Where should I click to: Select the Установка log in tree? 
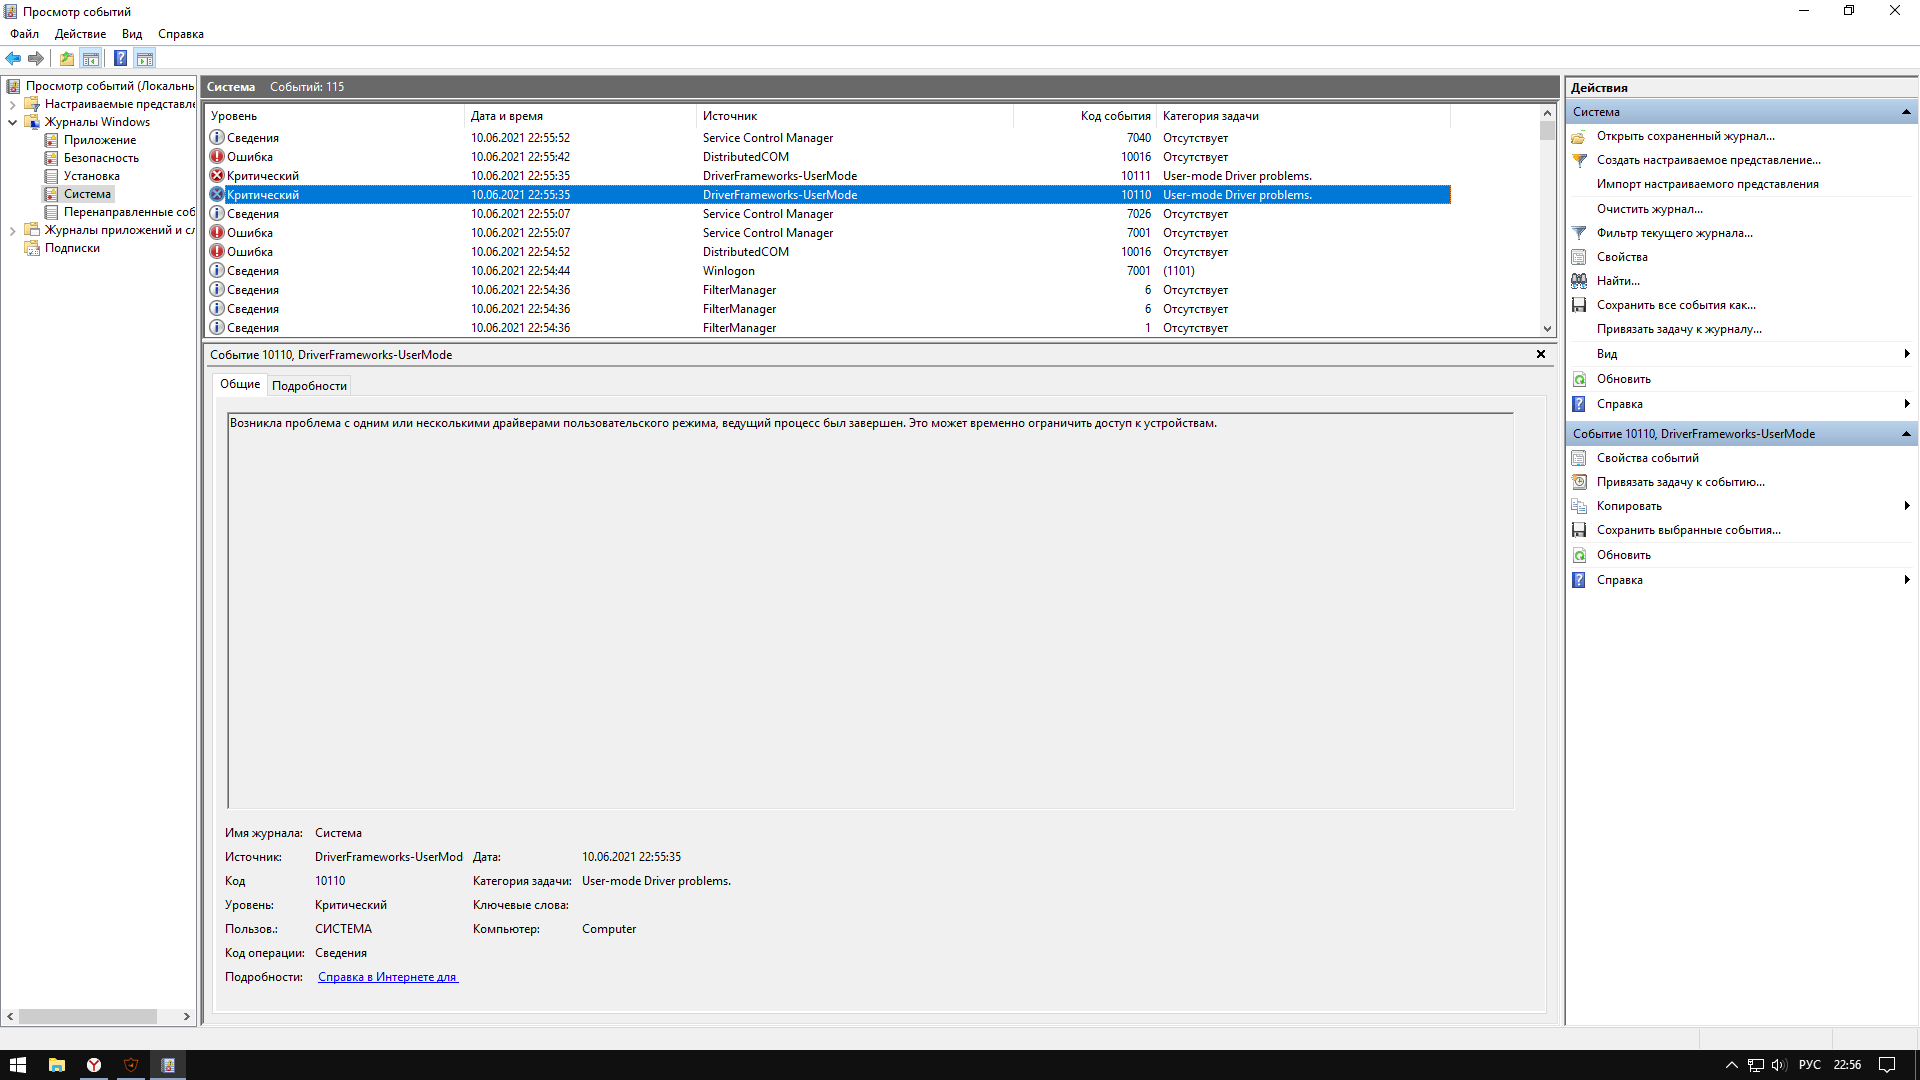[x=91, y=176]
